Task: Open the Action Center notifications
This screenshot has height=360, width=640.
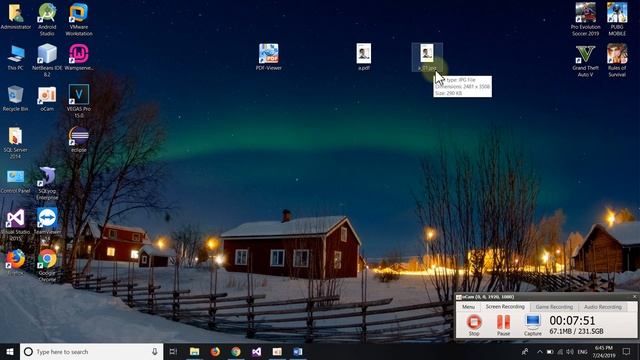Action: (627, 351)
